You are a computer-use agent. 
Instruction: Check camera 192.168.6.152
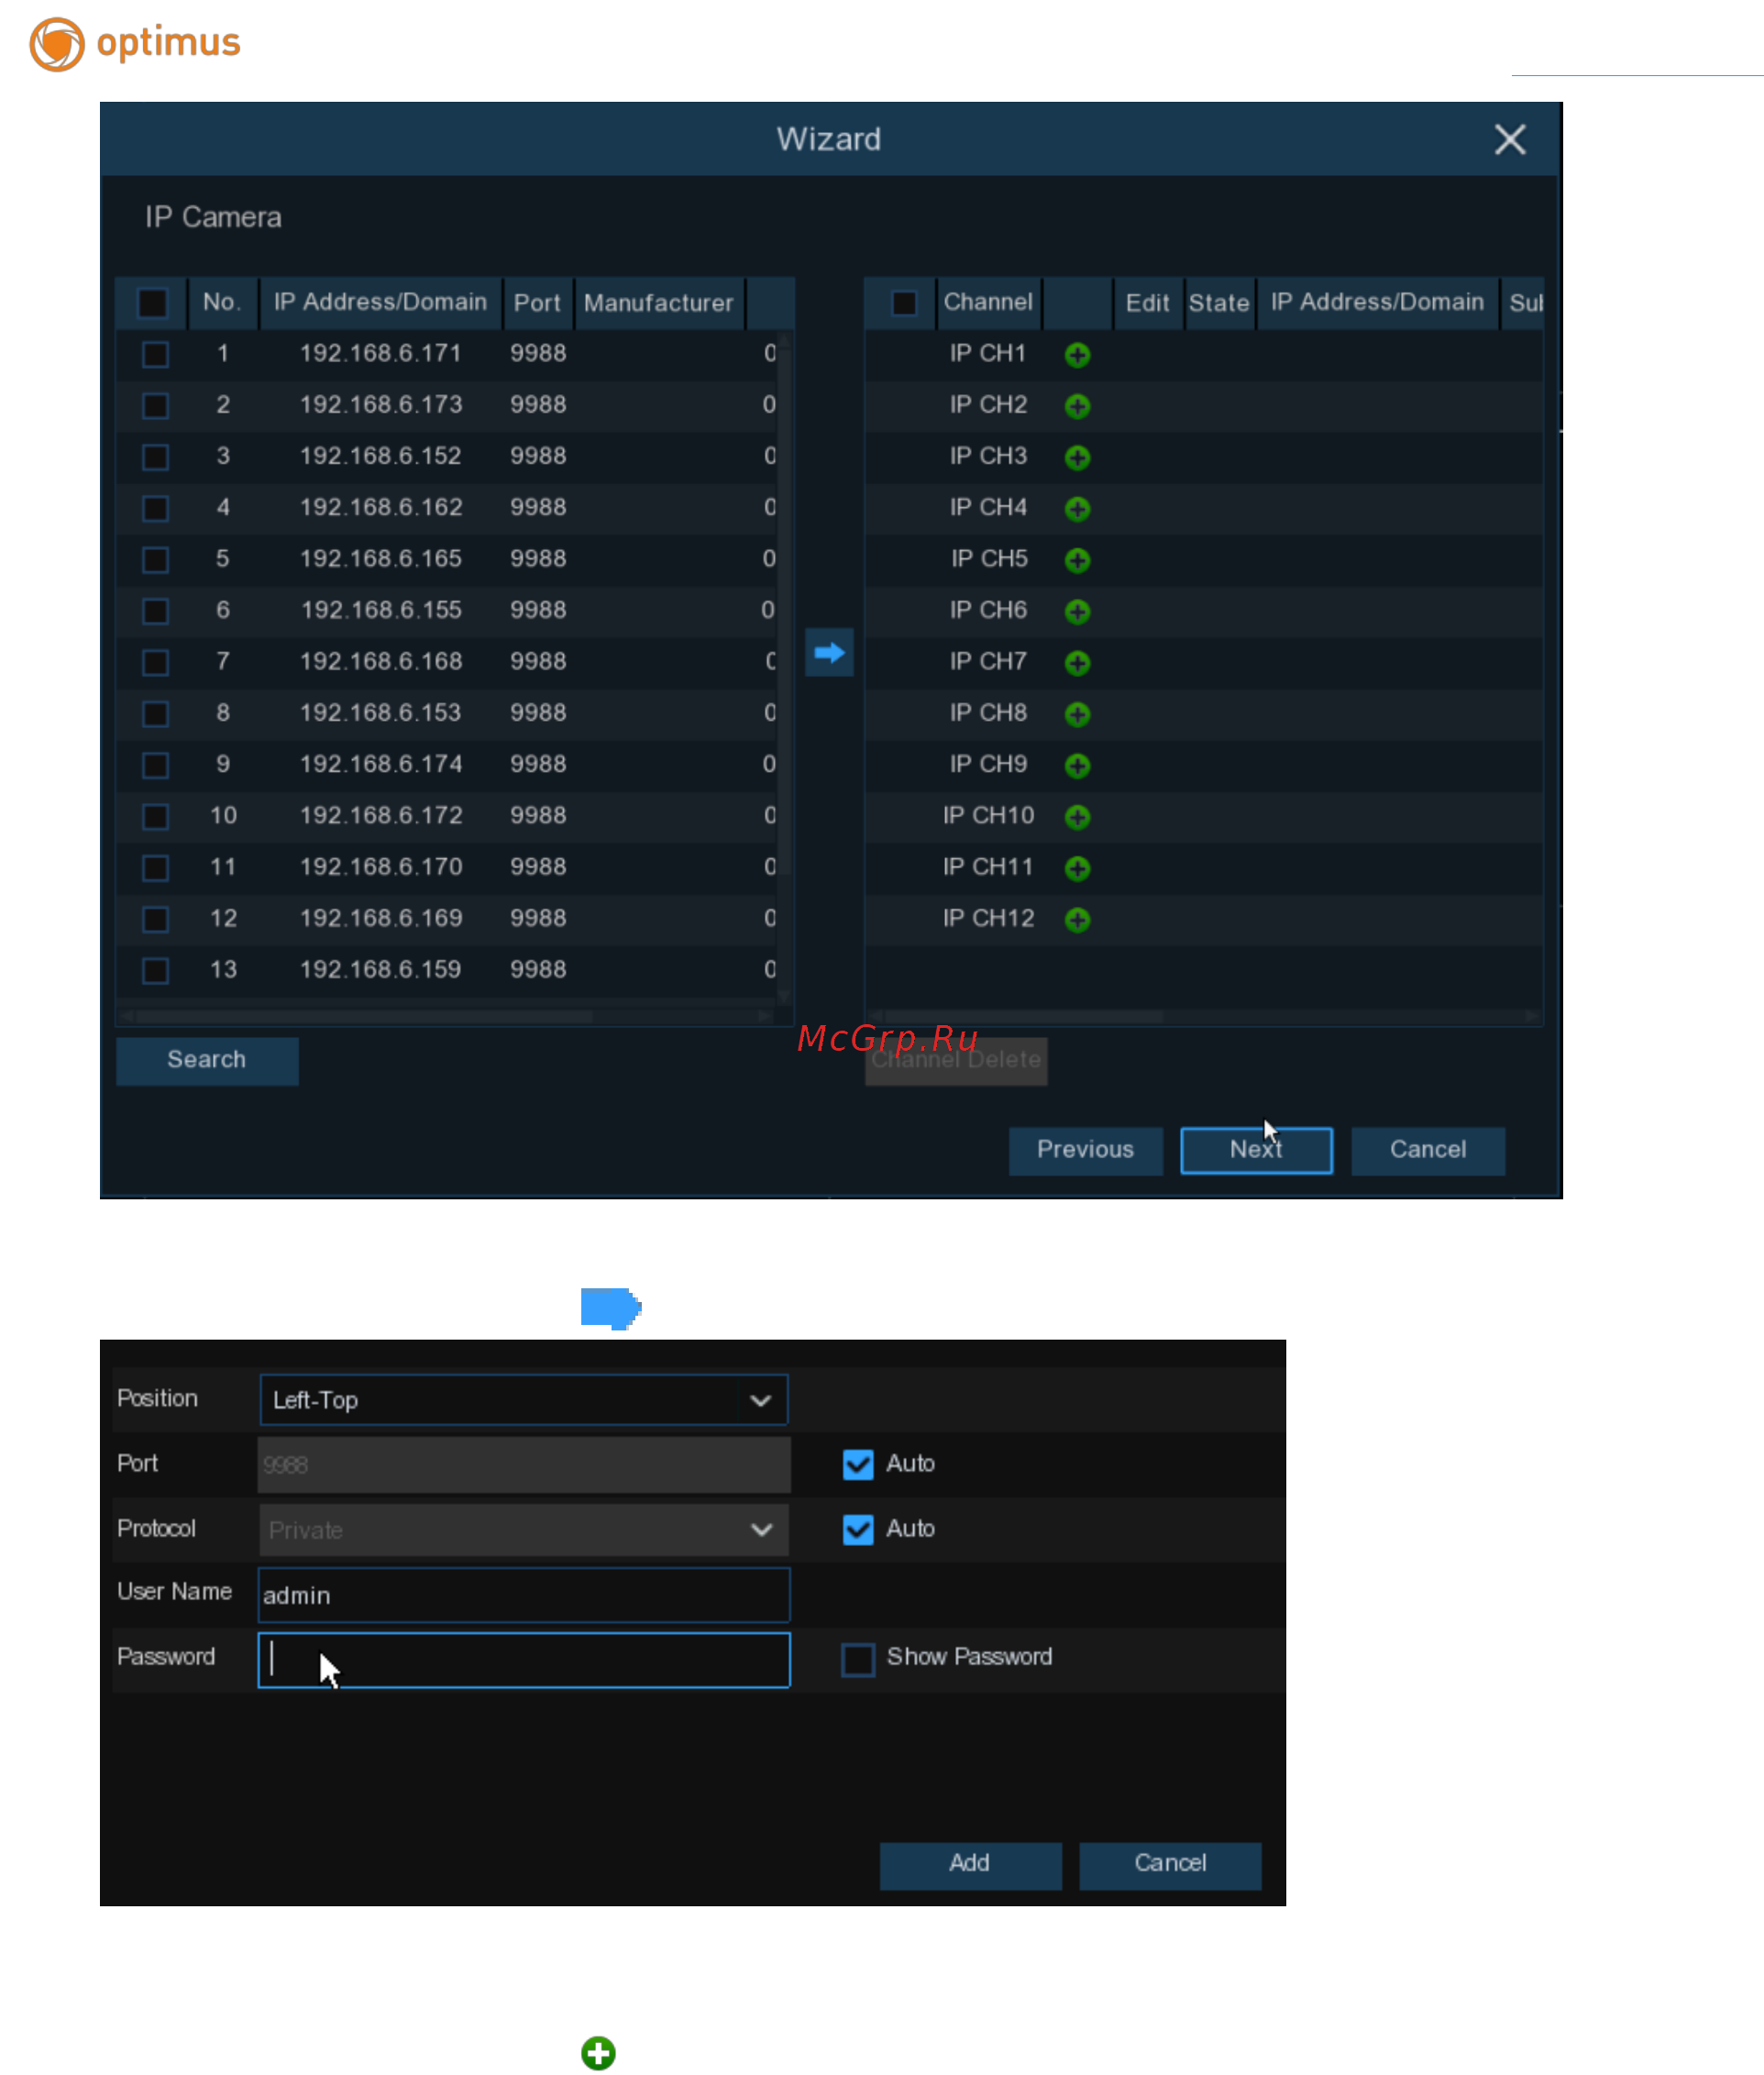coord(155,457)
